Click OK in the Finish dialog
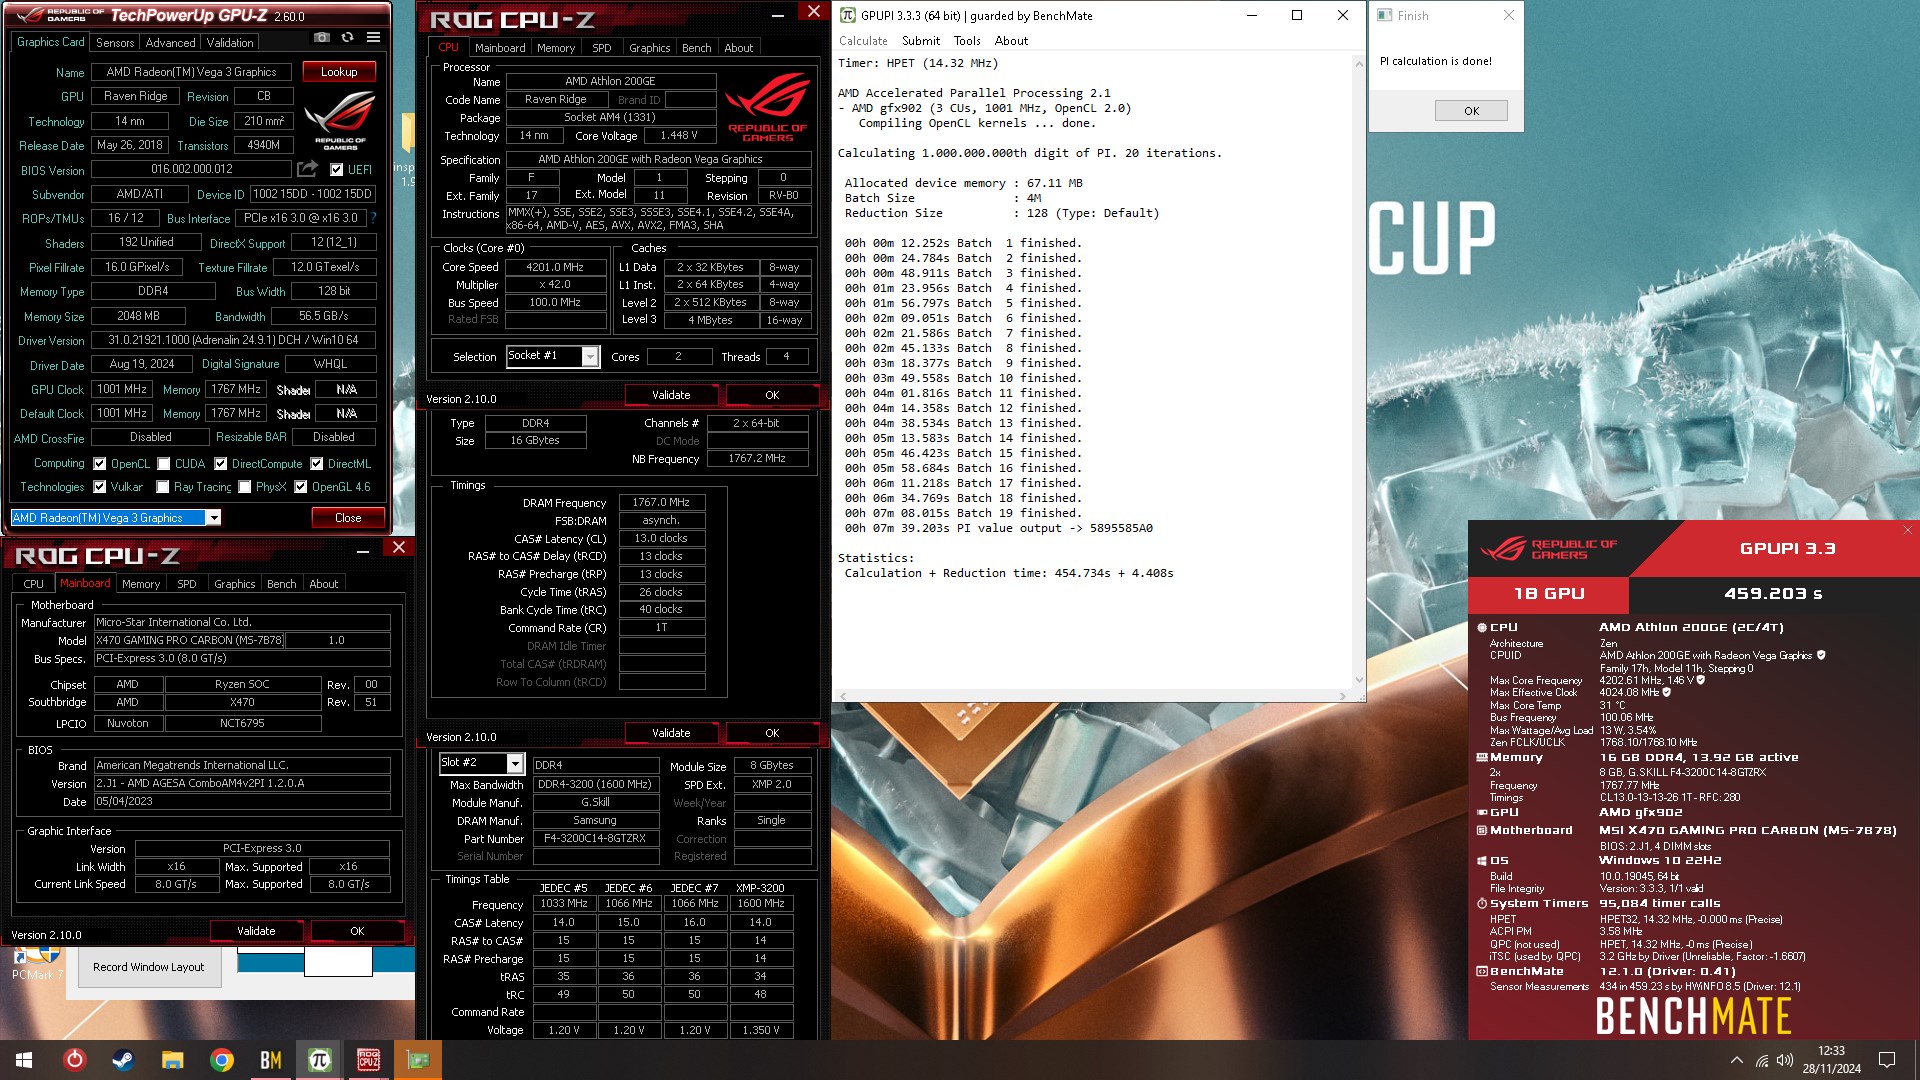1920x1080 pixels. [1471, 111]
